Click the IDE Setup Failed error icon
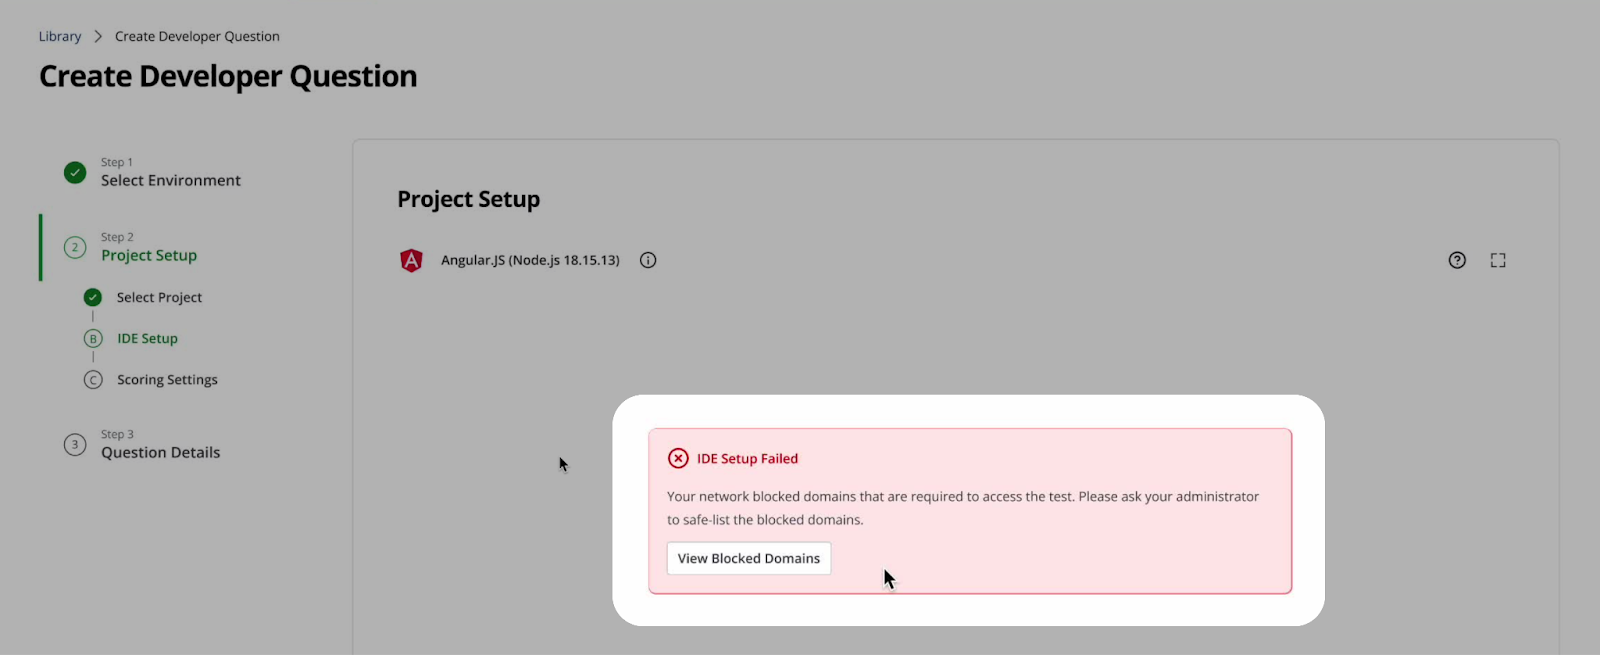Screen dimensions: 1600x655 pyautogui.click(x=678, y=458)
